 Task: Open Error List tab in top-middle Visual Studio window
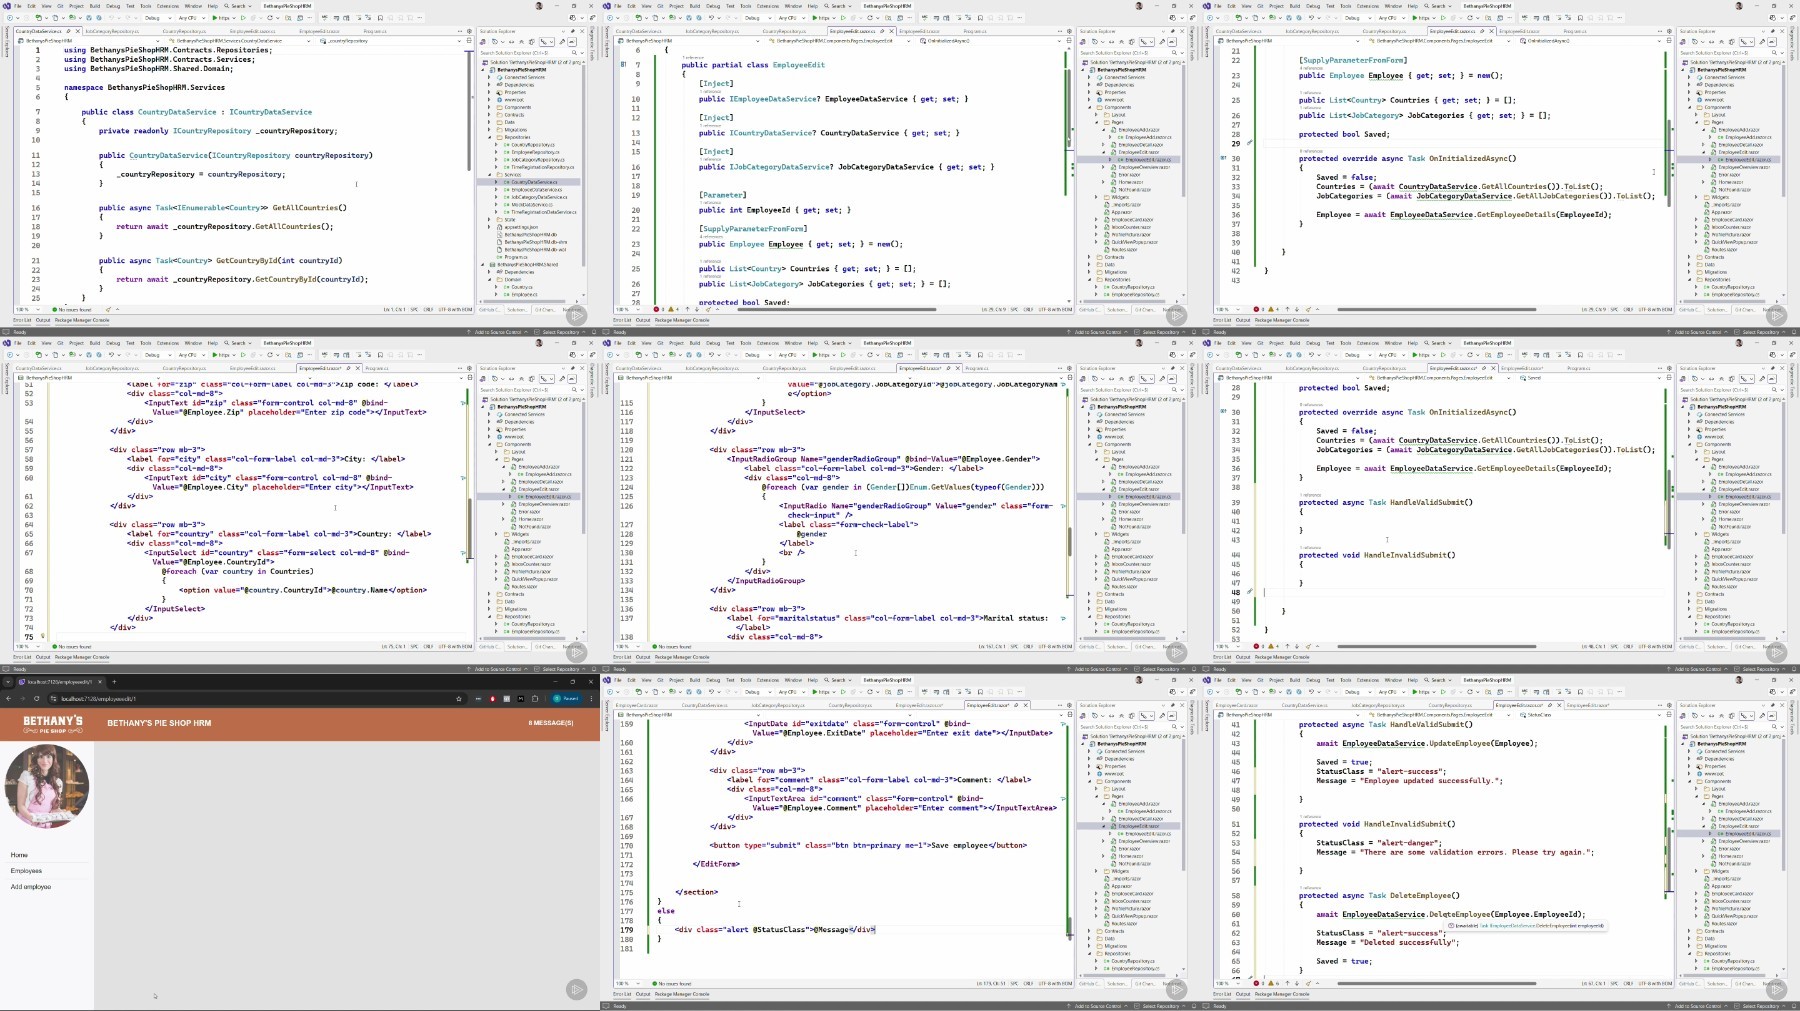622,321
